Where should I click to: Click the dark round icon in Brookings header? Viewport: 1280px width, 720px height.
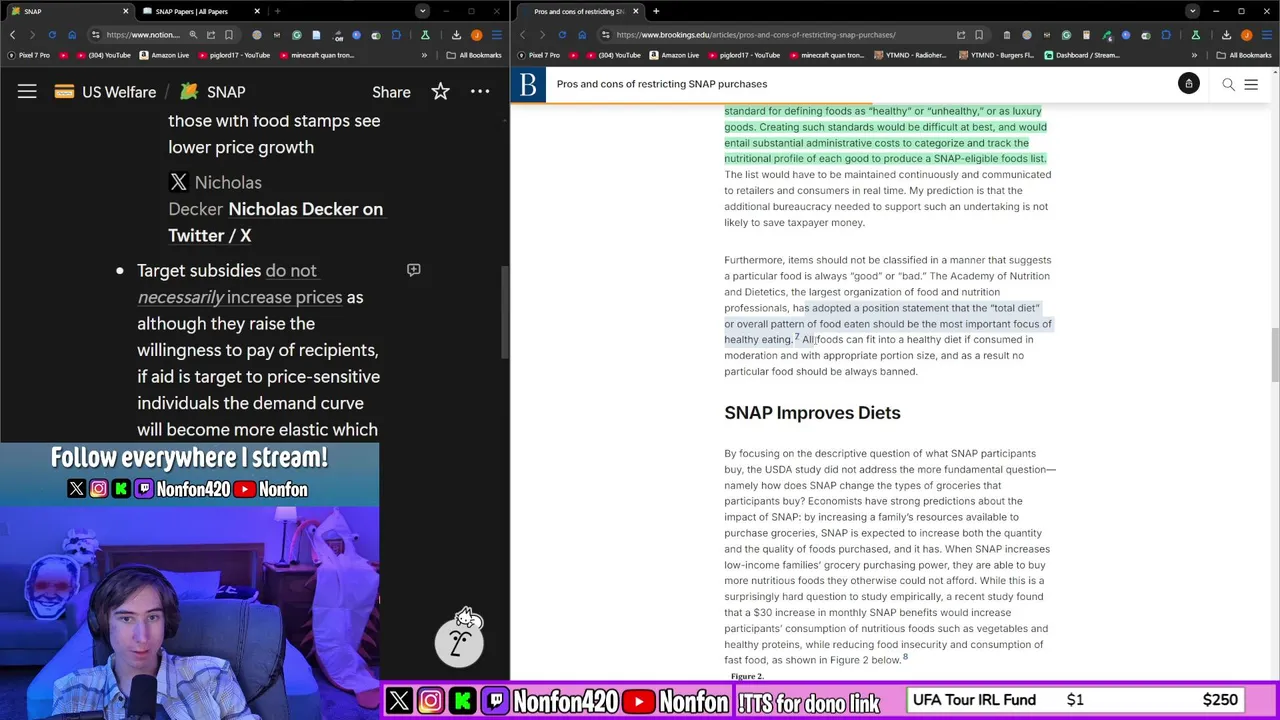(x=1188, y=84)
